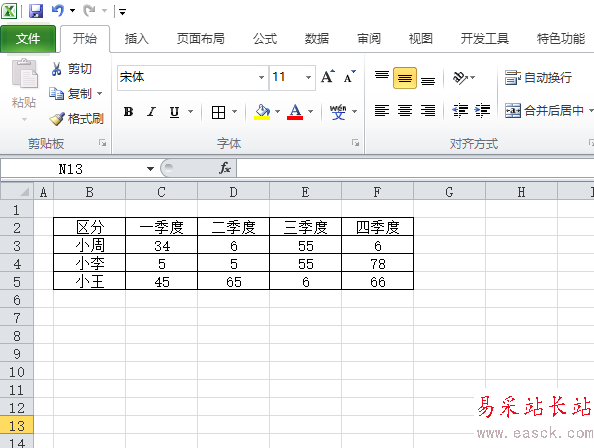Click the Format Painter brush
This screenshot has height=448, width=594.
click(77, 119)
